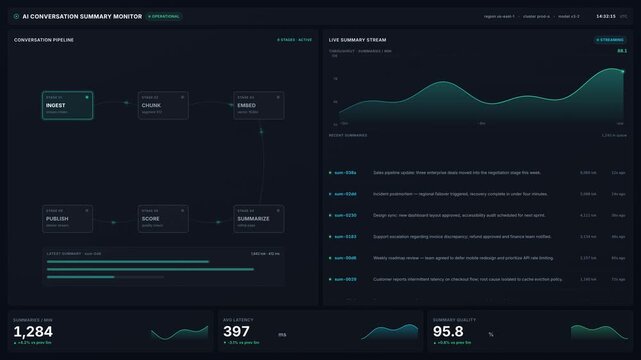Viewport: 641px width, 360px height.
Task: Click the status dot on the SUMMARIZE node
Action: [x=278, y=210]
